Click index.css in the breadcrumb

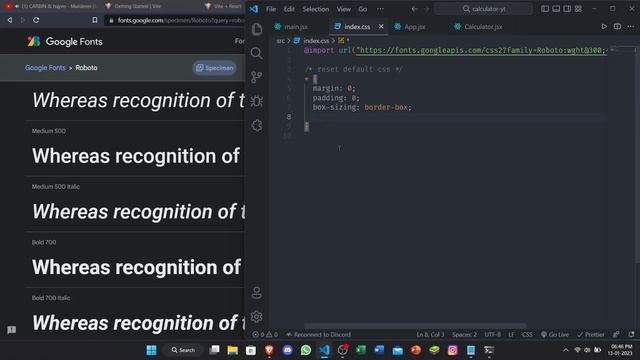coord(316,40)
